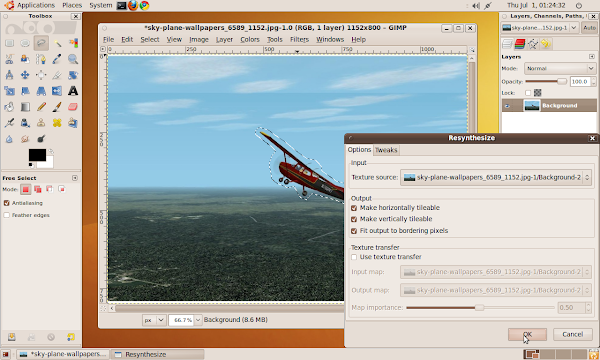600x360 pixels.
Task: Switch to the Channels tab icon
Action: [520, 44]
